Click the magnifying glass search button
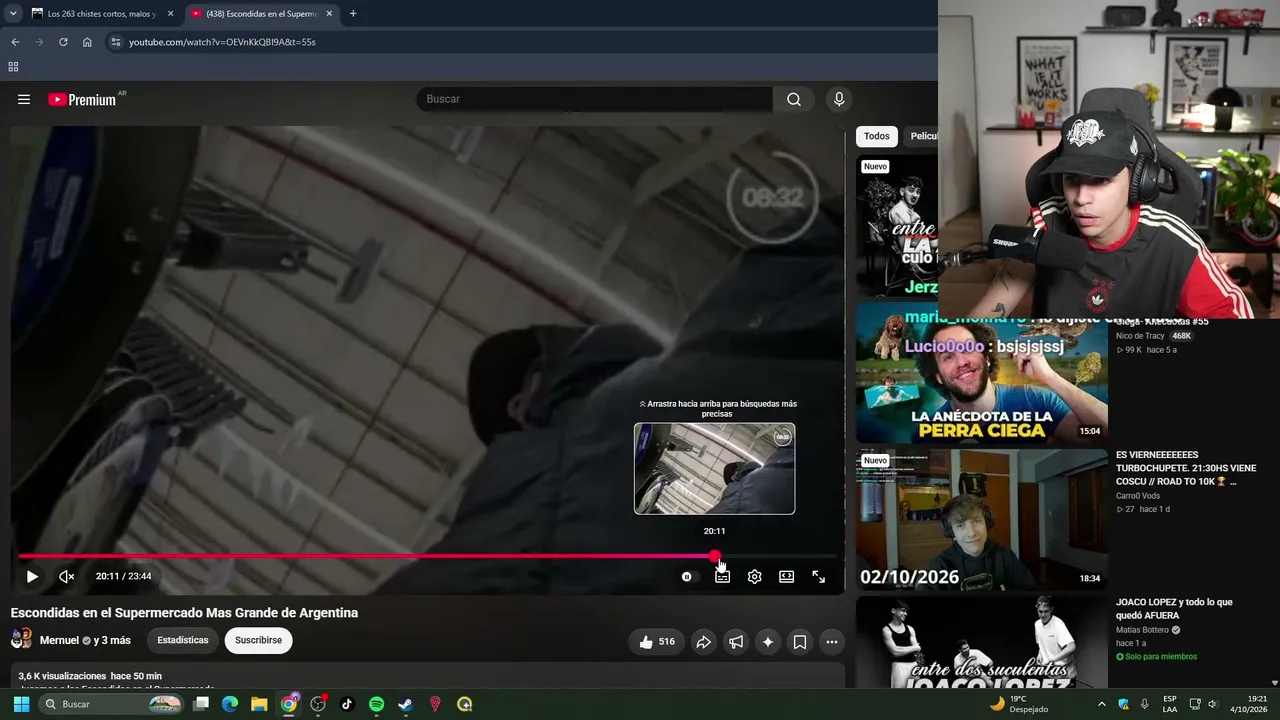Screen dimensions: 1280x720 tap(794, 99)
